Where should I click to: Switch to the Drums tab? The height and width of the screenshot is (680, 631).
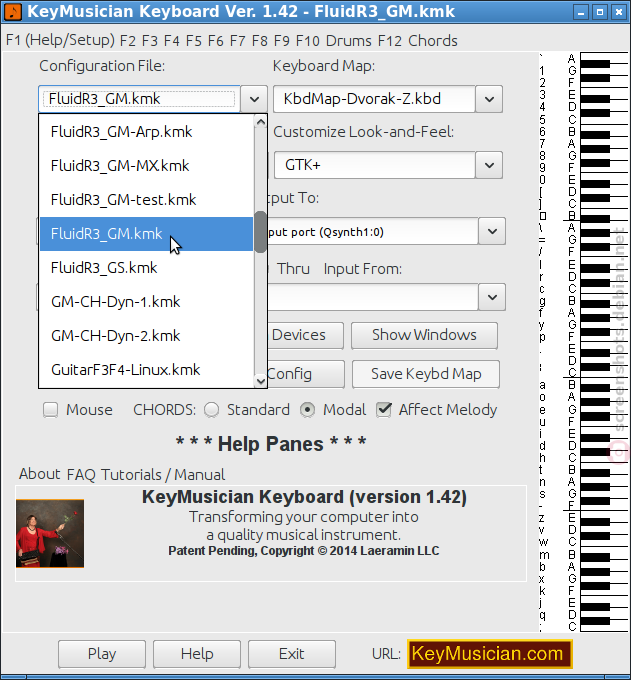click(349, 41)
